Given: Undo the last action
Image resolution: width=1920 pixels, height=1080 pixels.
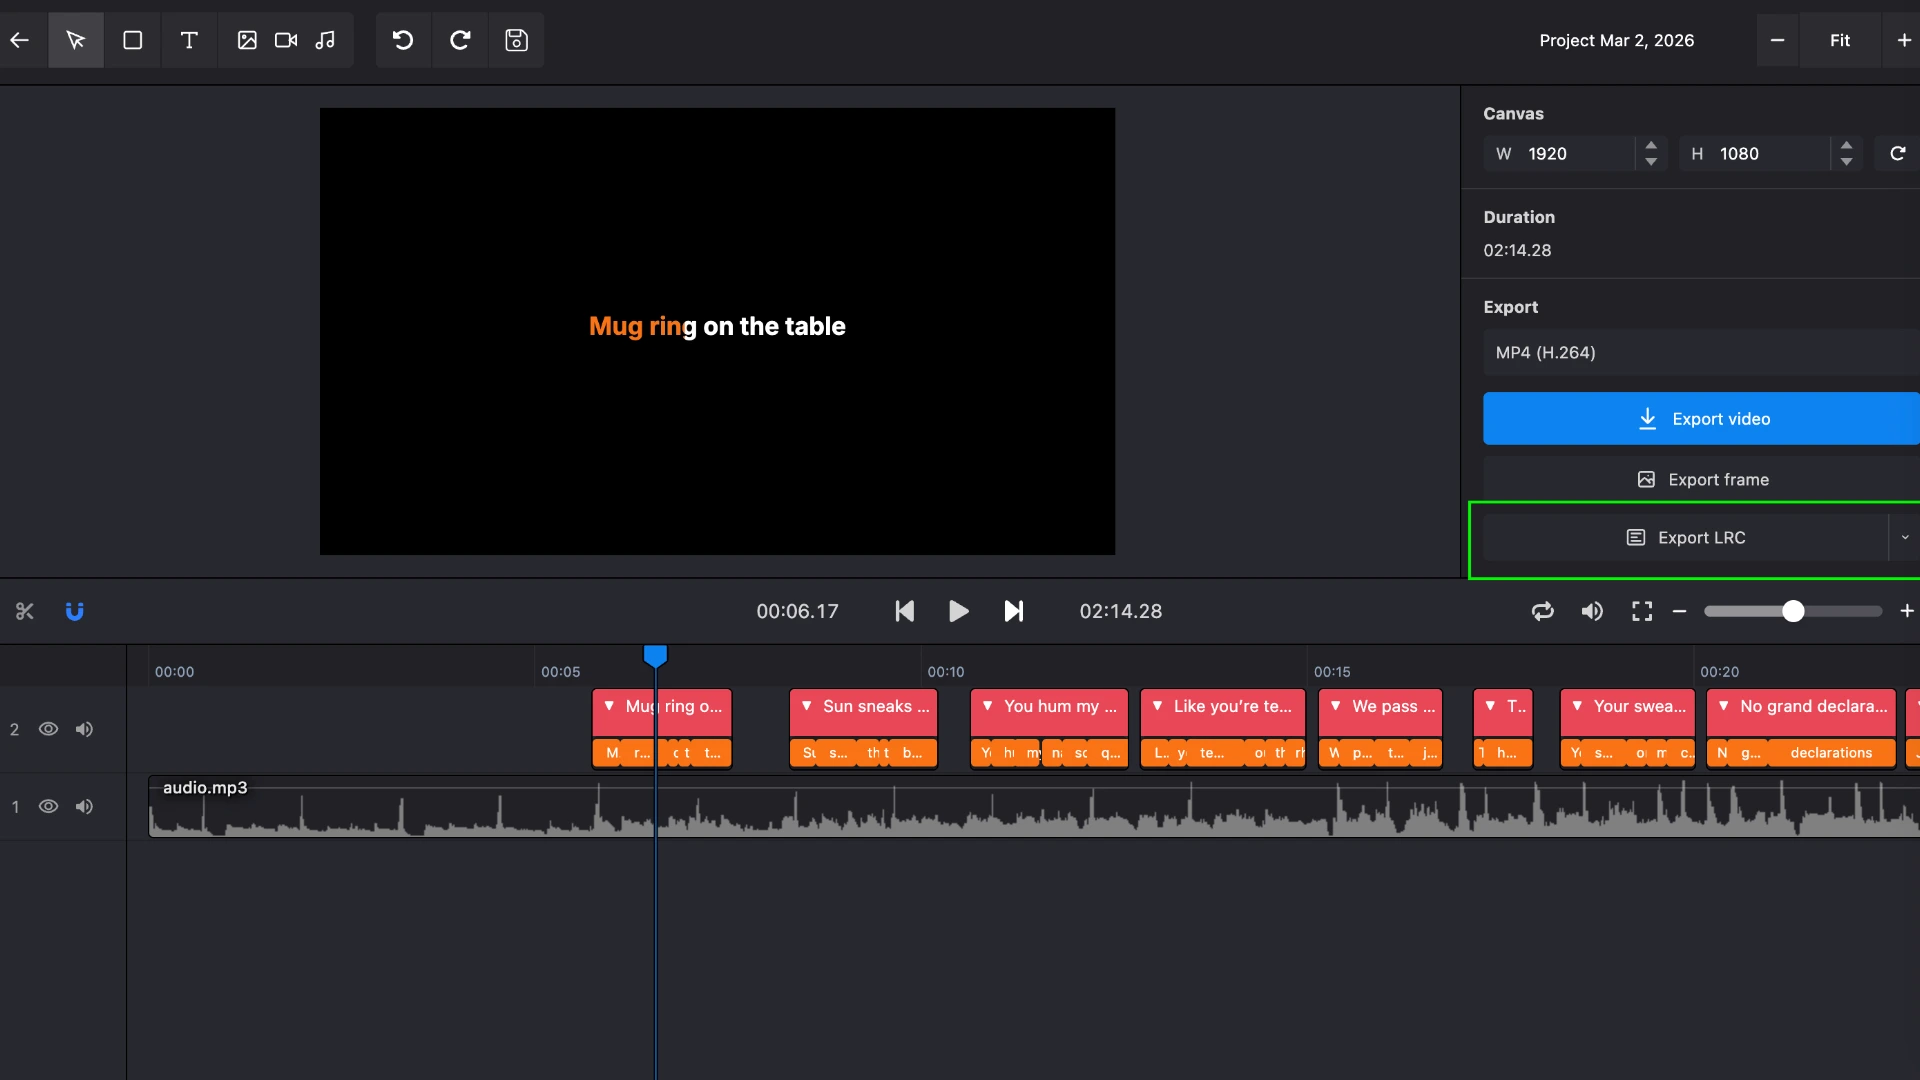Looking at the screenshot, I should (x=402, y=40).
